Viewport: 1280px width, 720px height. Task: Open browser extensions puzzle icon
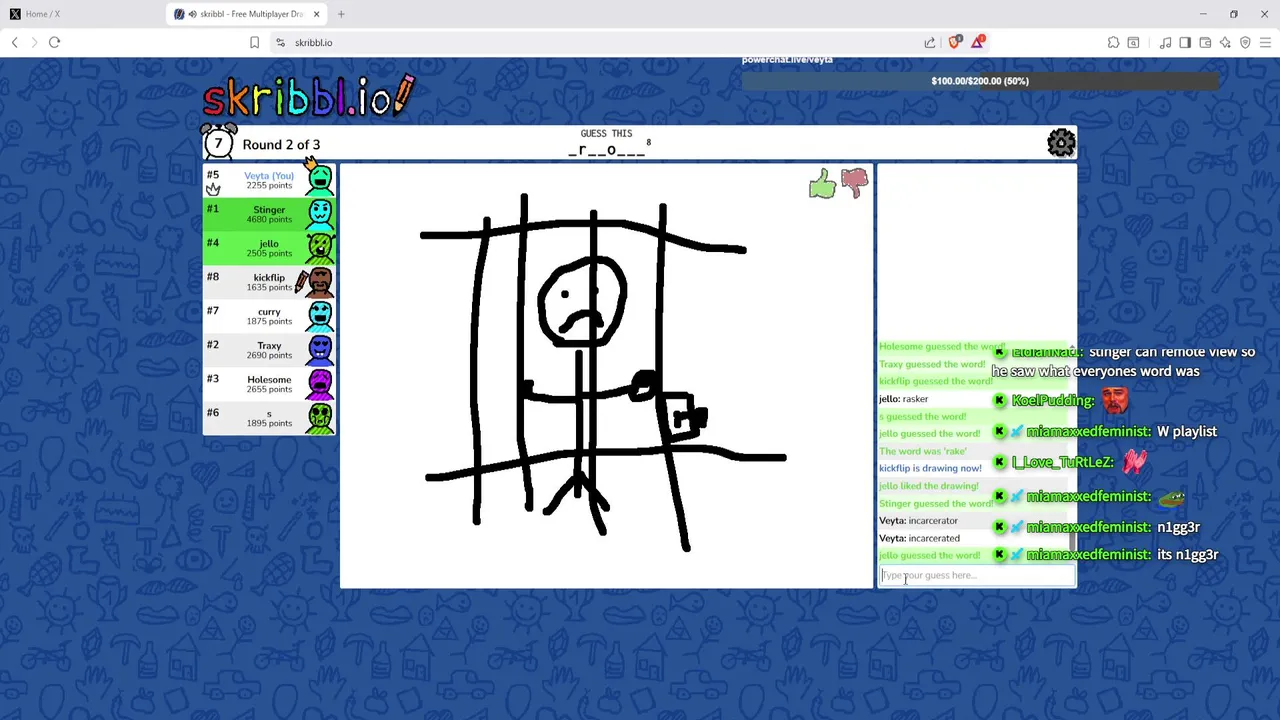[1113, 42]
